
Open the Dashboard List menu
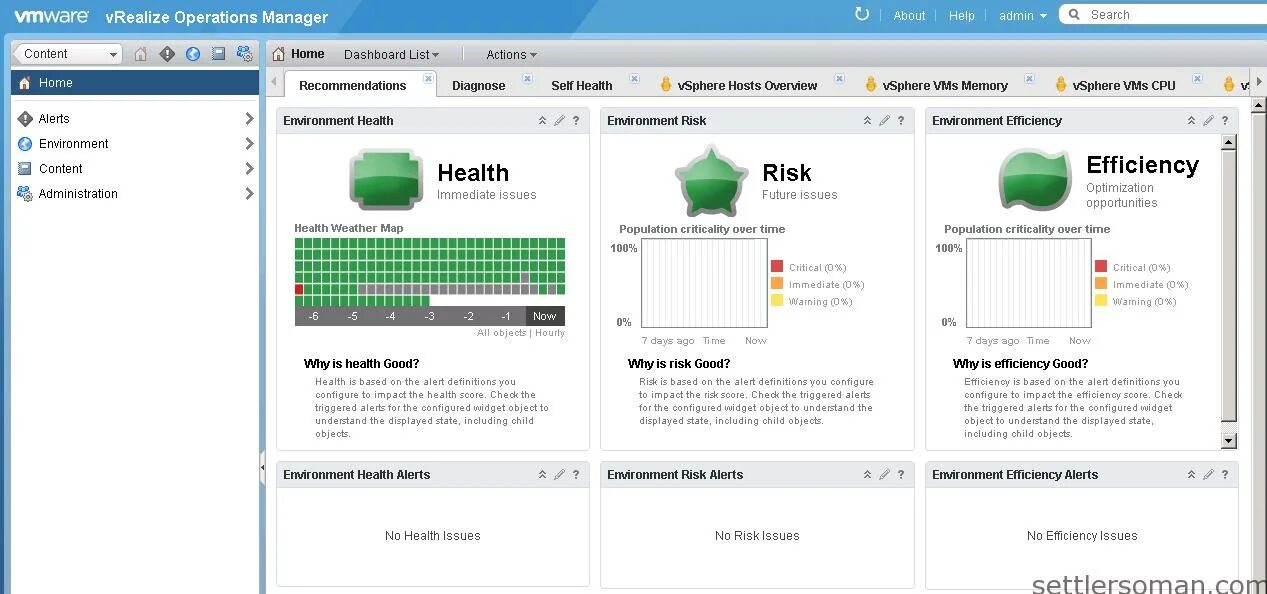click(x=391, y=55)
